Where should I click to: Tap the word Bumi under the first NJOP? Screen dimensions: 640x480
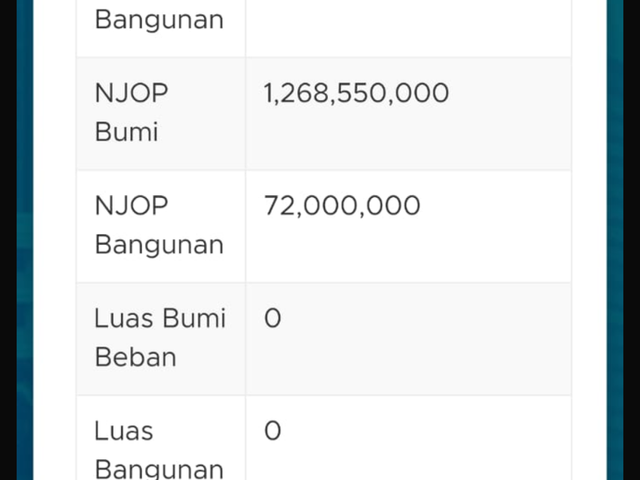click(x=127, y=132)
